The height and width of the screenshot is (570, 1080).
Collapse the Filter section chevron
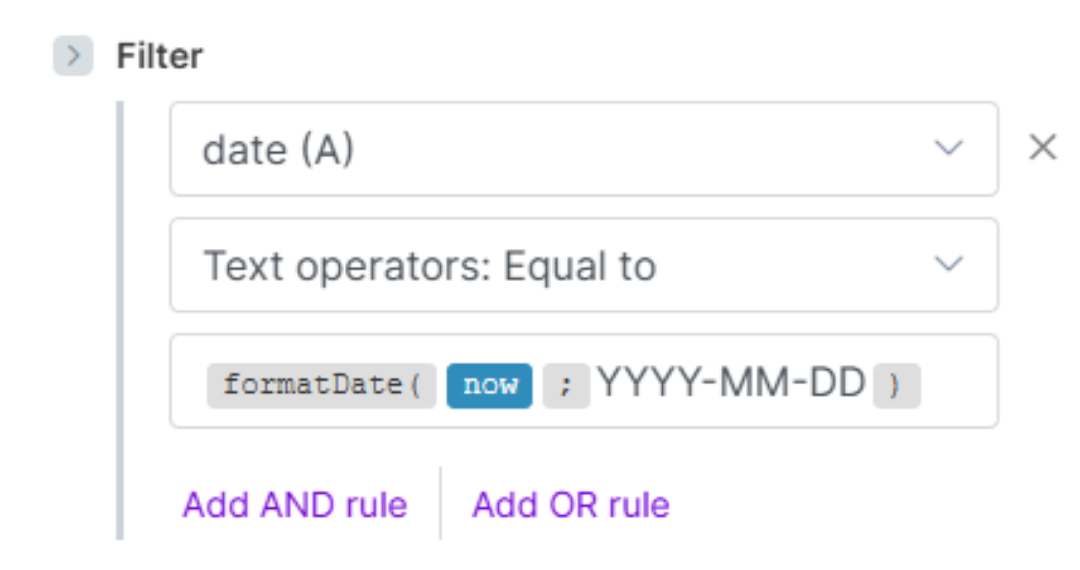pos(73,56)
